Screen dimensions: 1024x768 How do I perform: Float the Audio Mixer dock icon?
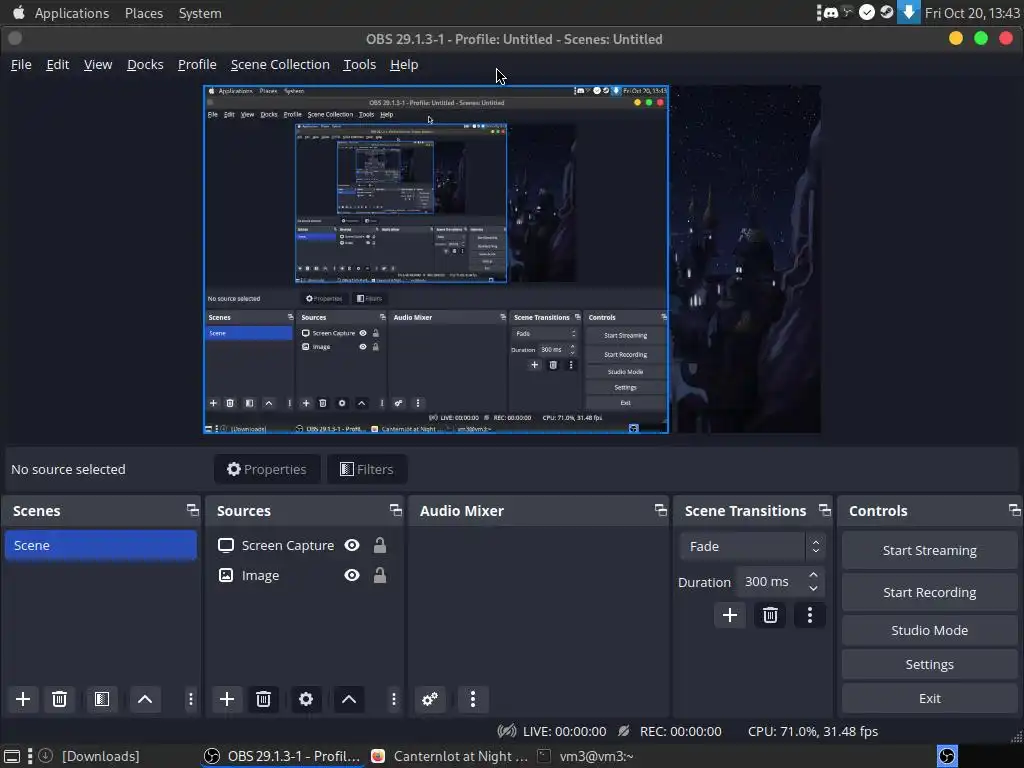661,510
